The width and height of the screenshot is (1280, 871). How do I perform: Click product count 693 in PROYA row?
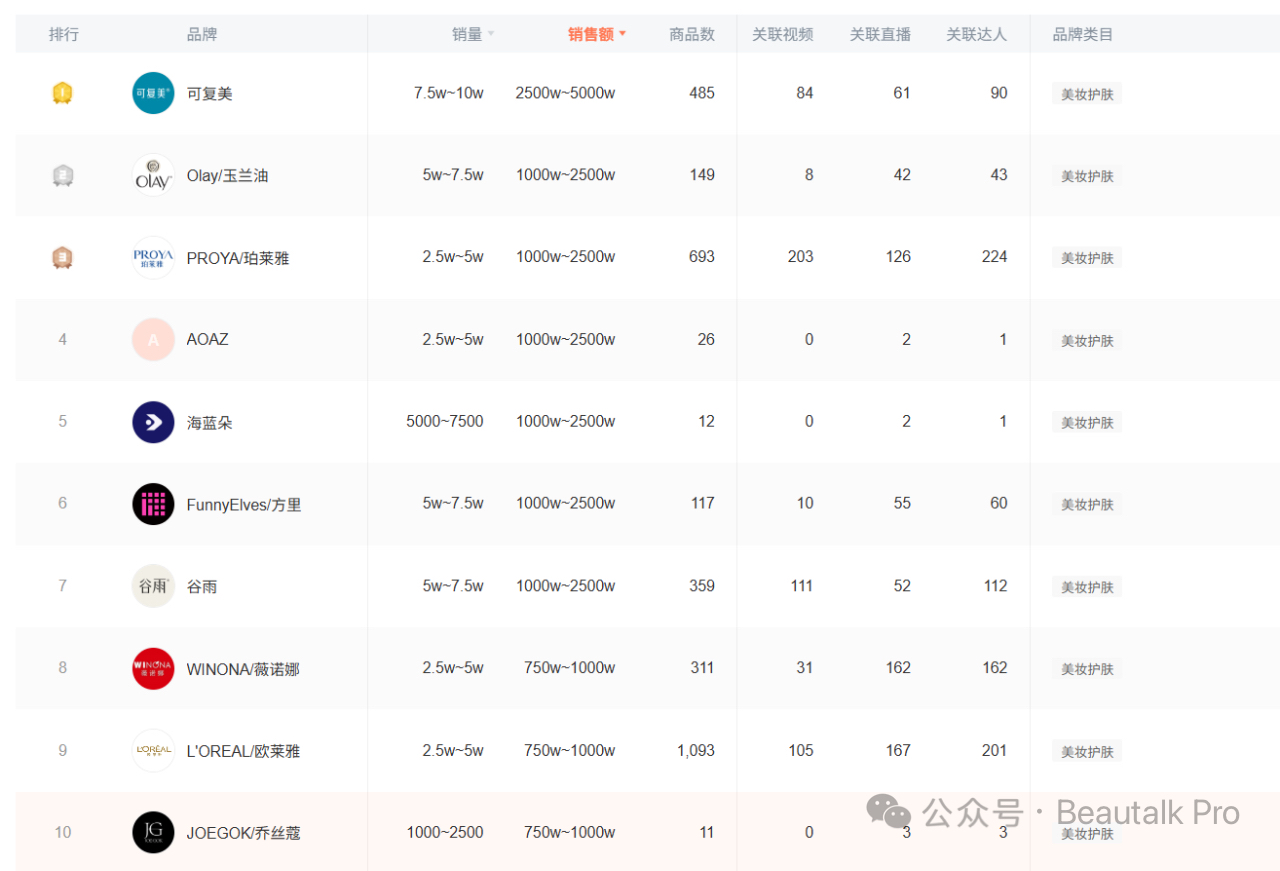(x=702, y=257)
